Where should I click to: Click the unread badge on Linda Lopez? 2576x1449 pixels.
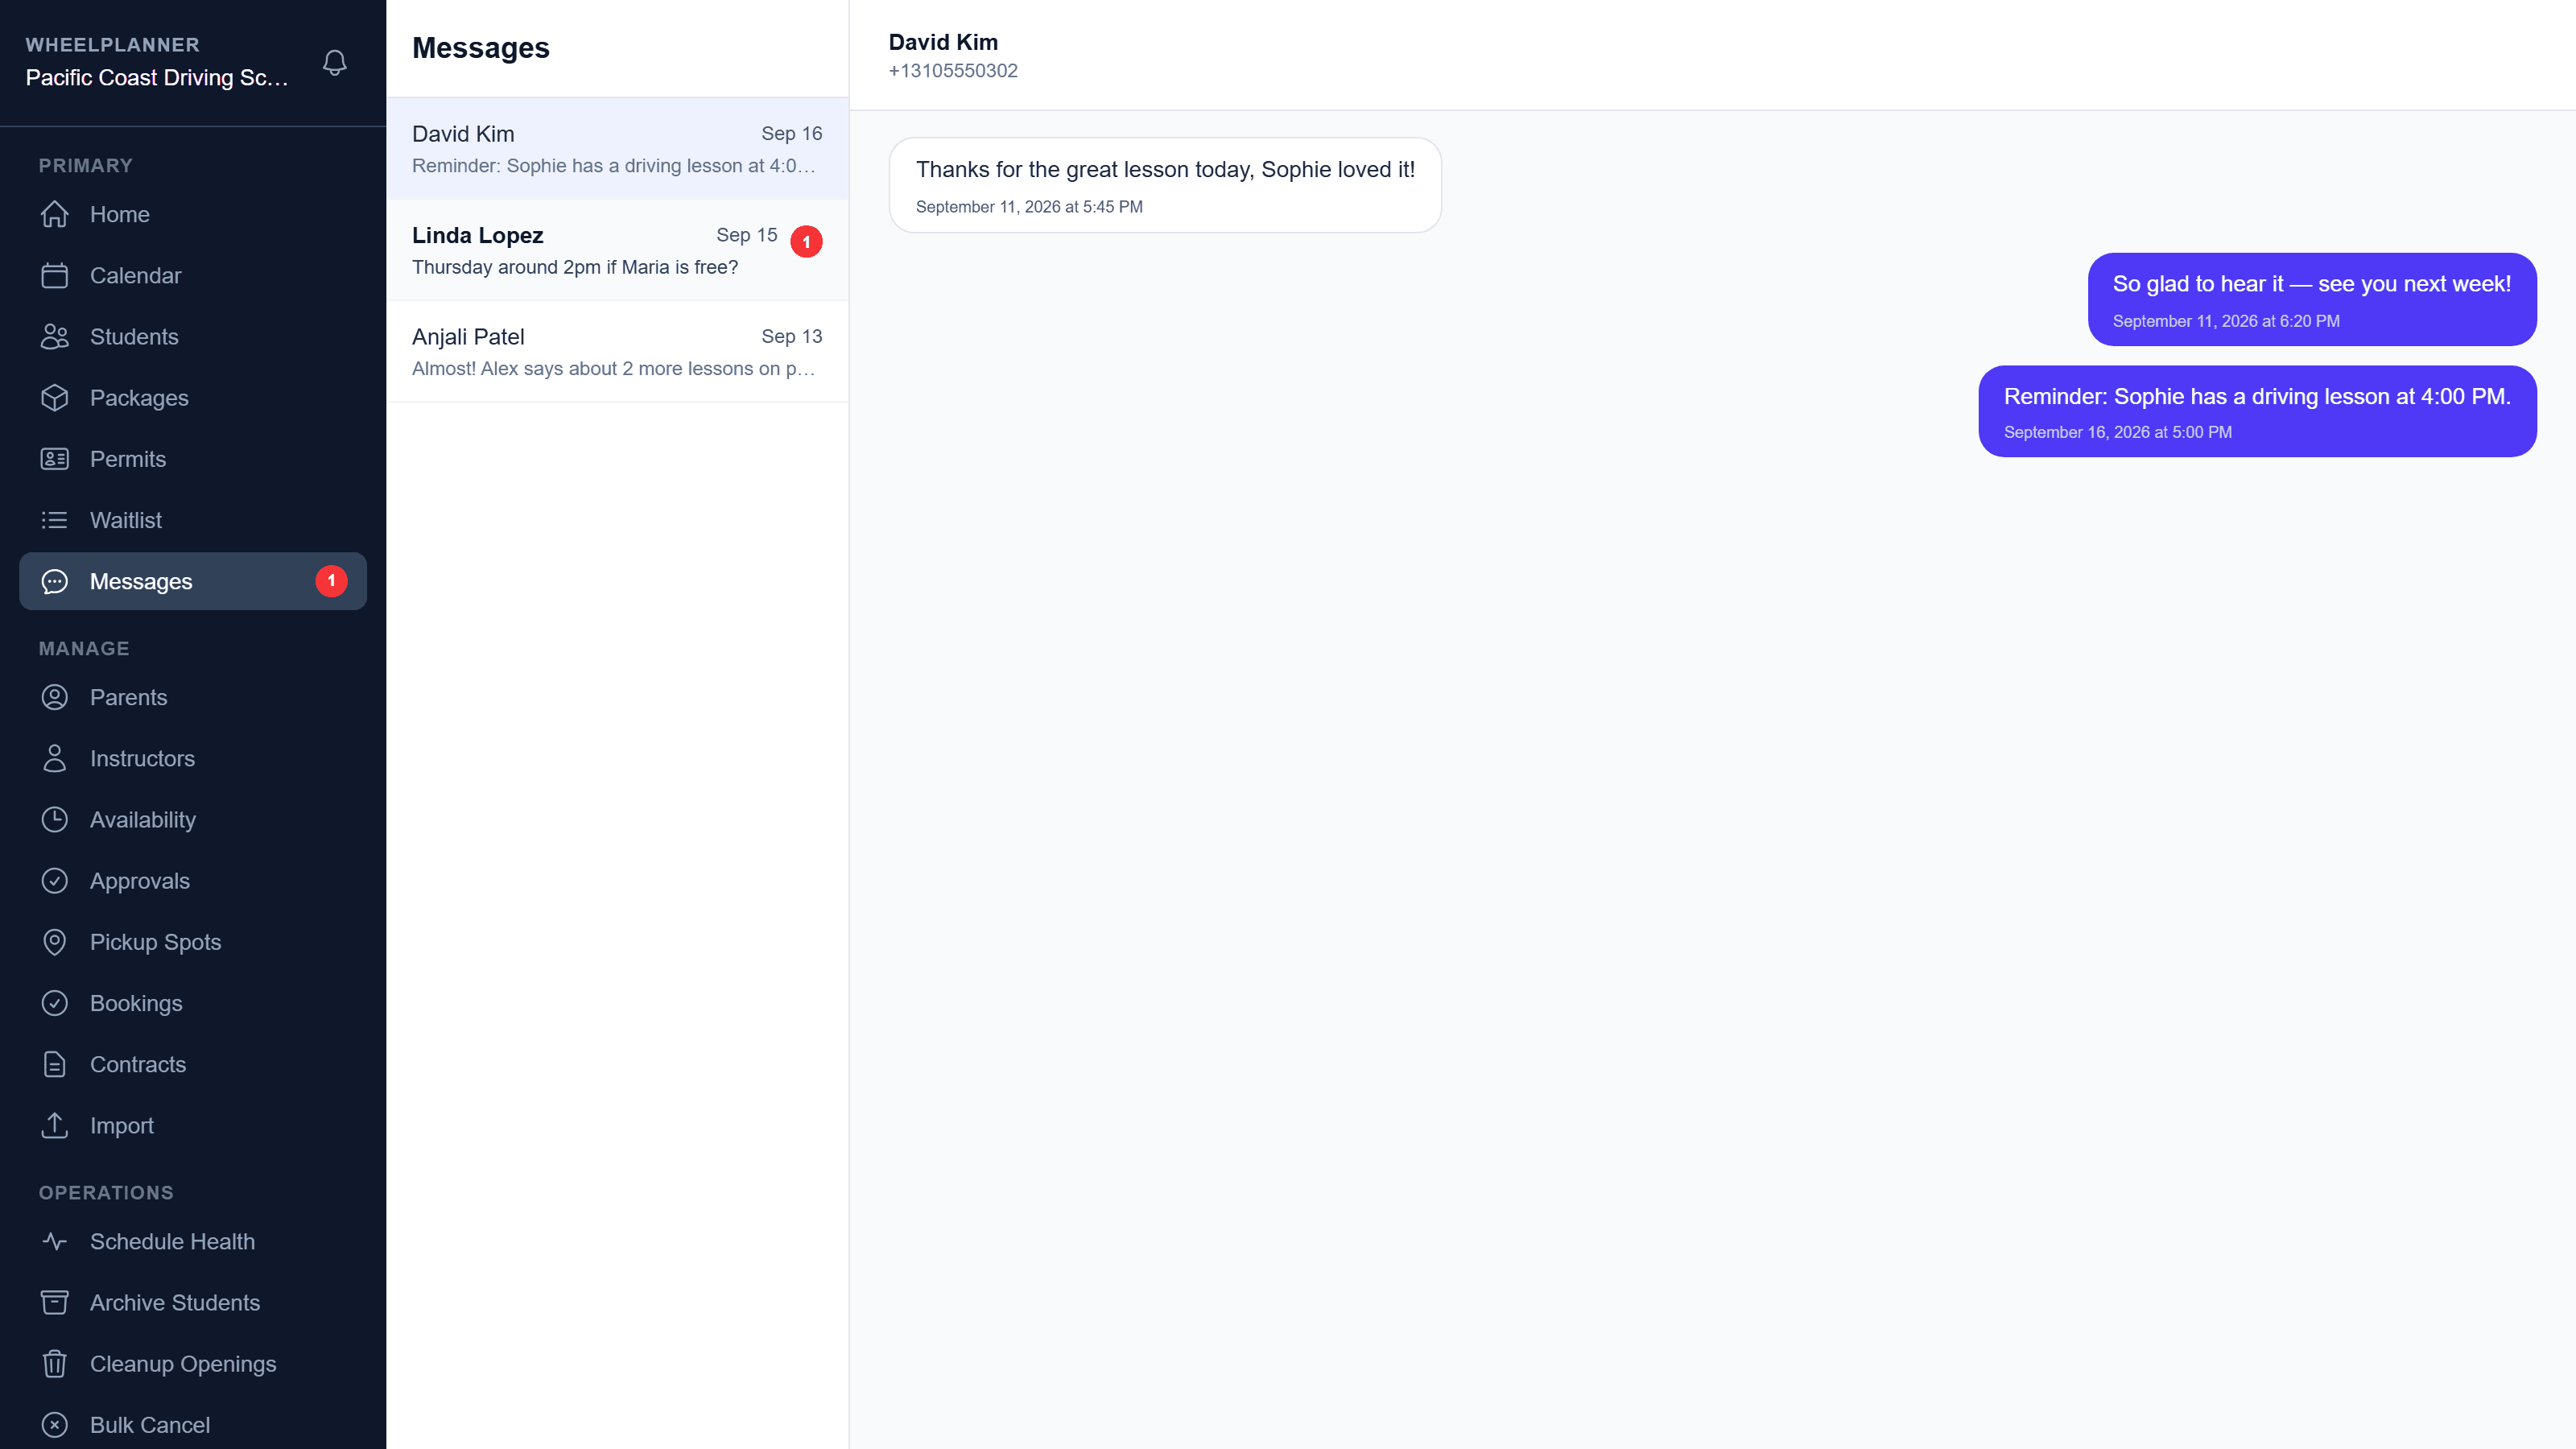point(806,241)
